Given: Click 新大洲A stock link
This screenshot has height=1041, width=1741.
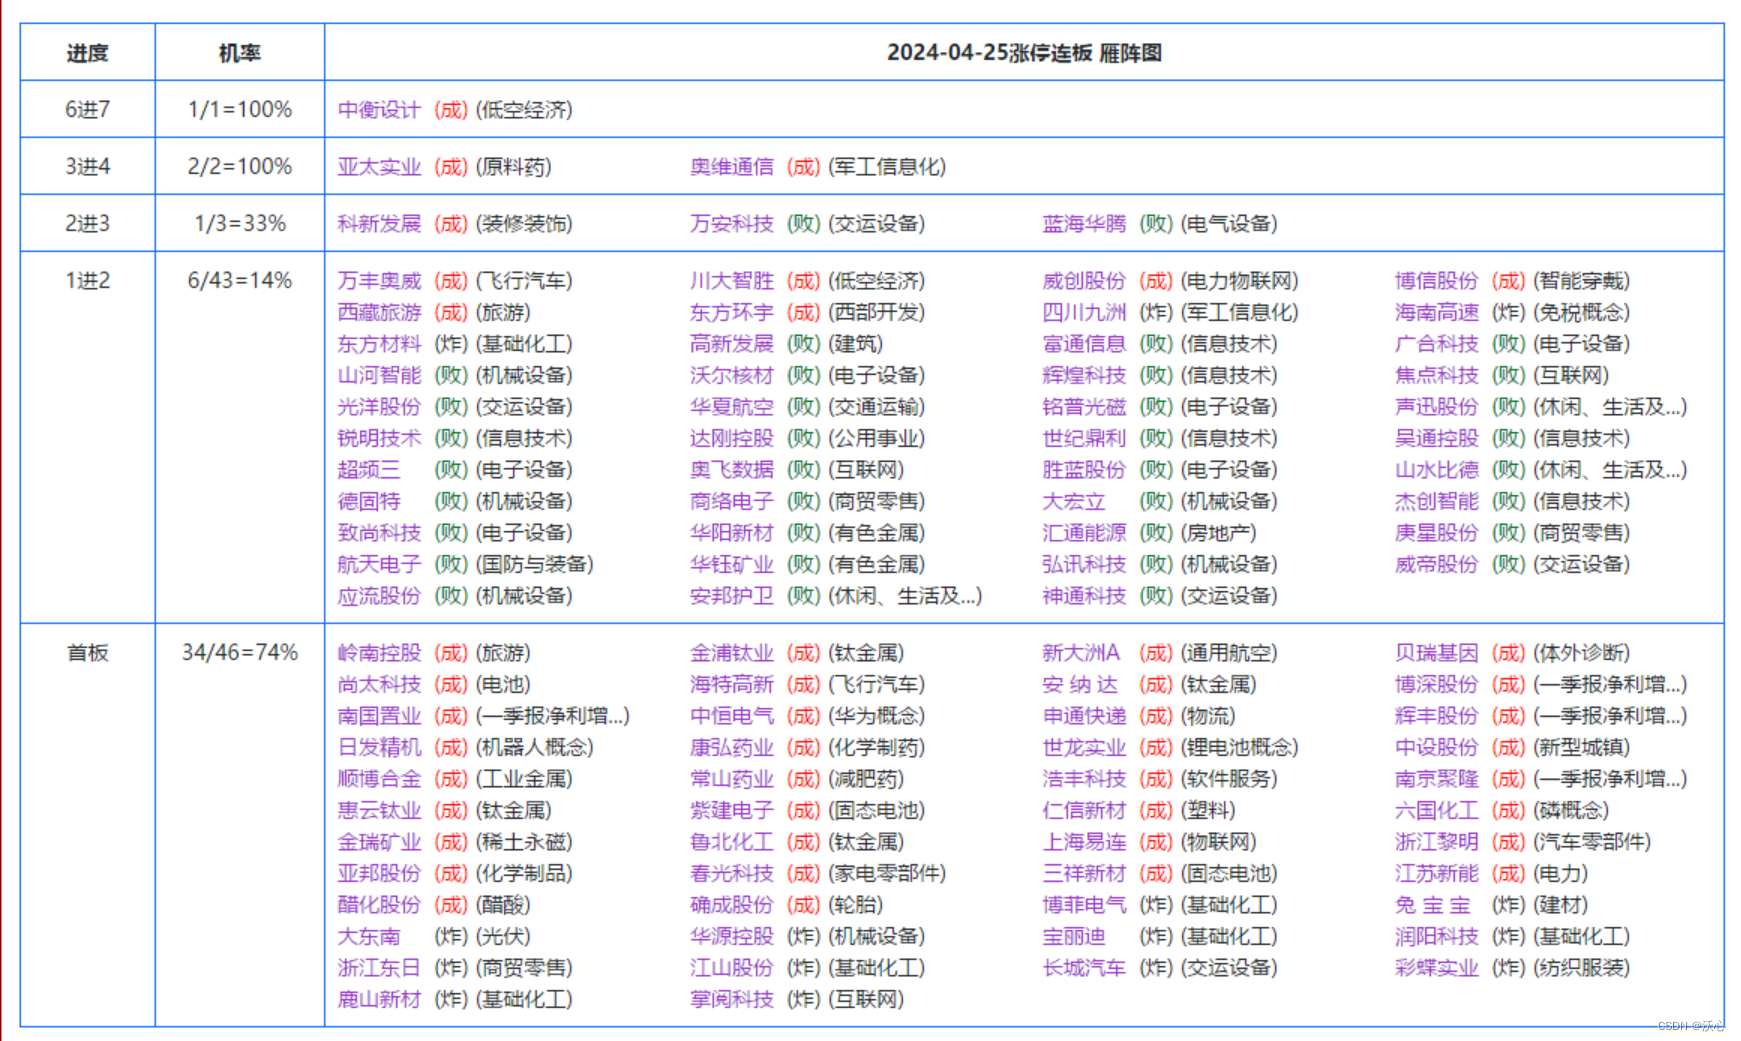Looking at the screenshot, I should coord(1081,653).
